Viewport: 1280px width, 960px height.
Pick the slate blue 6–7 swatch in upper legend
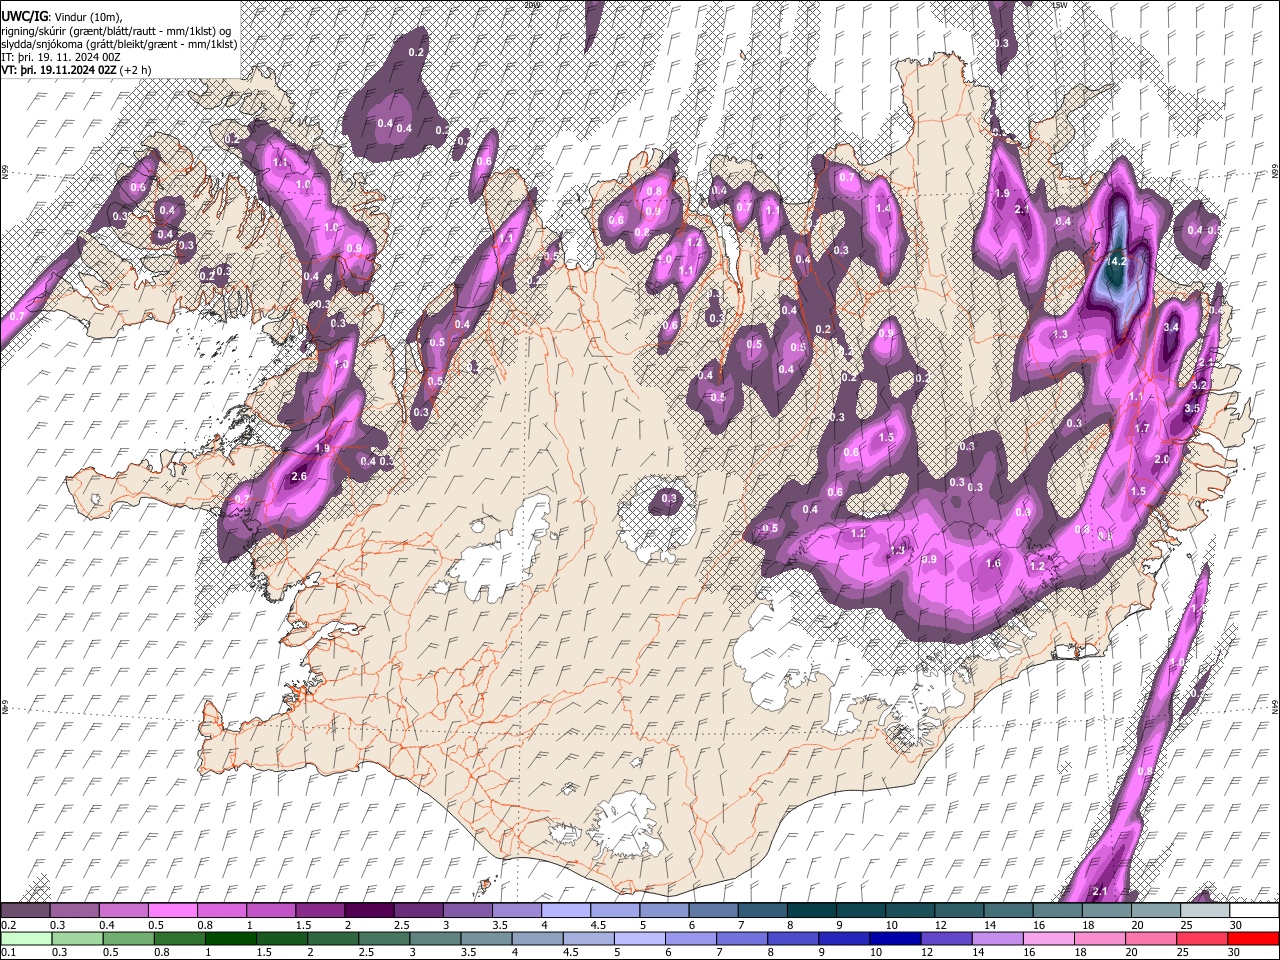click(712, 910)
